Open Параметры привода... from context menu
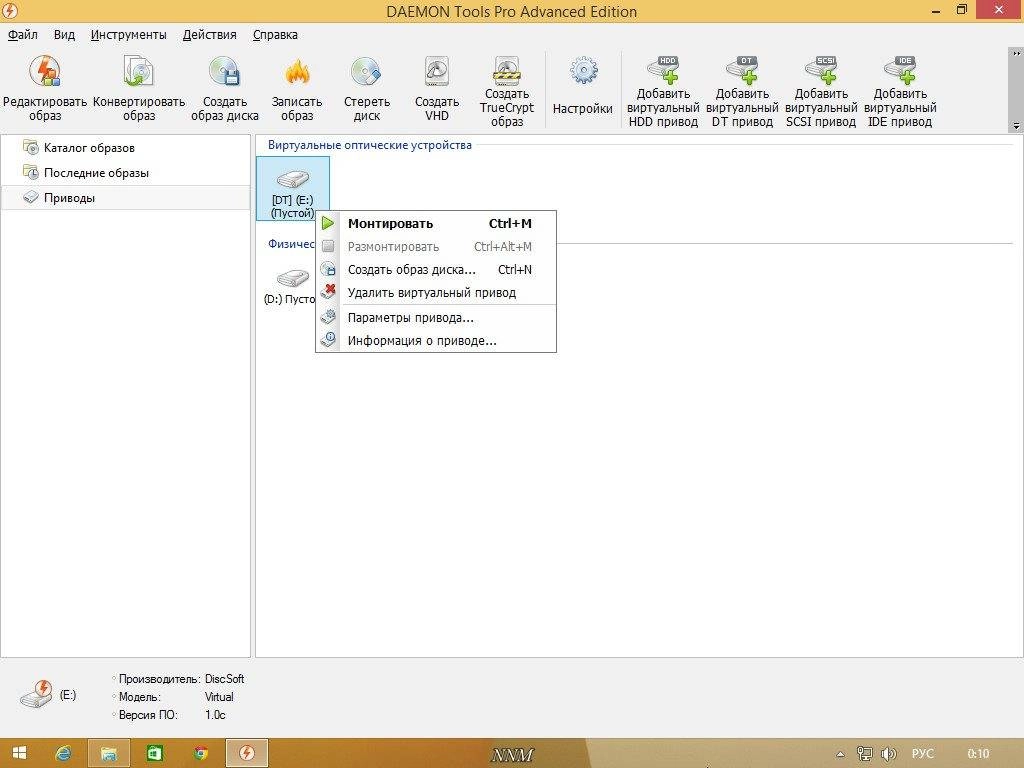 click(436, 318)
